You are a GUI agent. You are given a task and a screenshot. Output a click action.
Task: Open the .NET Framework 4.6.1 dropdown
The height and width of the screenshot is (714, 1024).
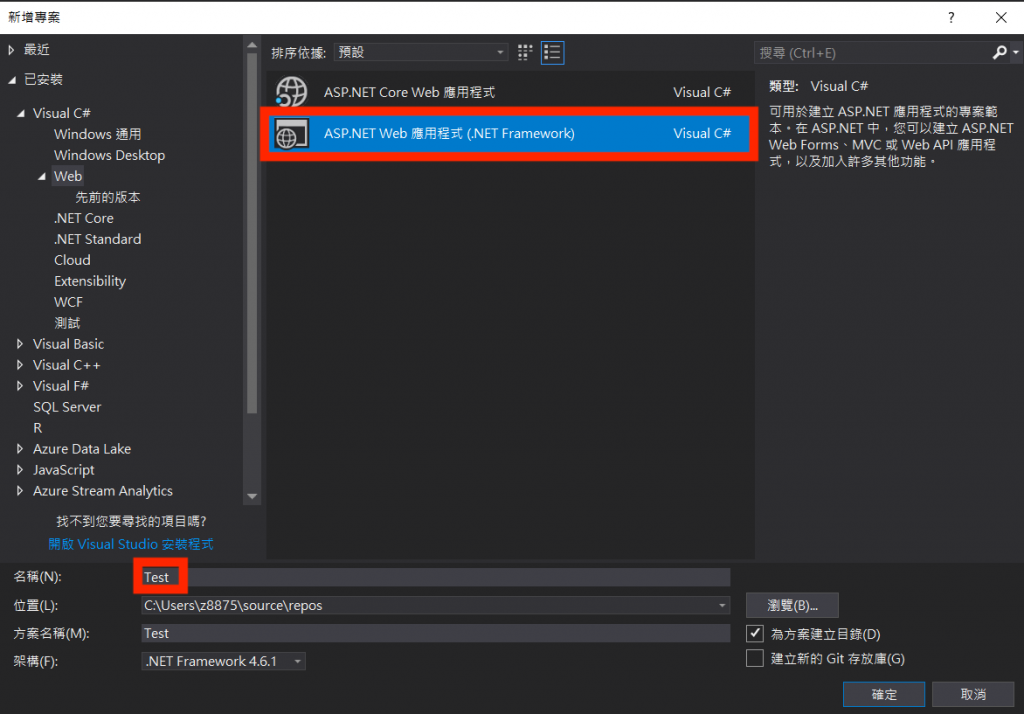[223, 661]
